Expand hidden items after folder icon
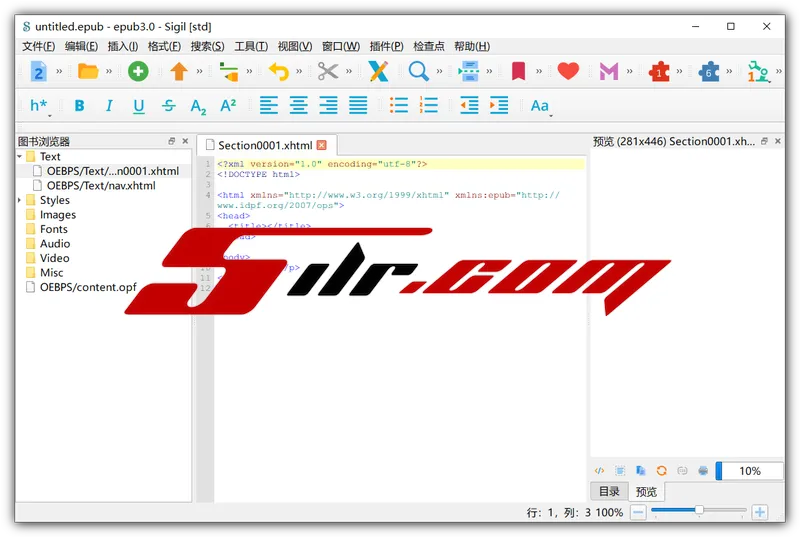The width and height of the screenshot is (800, 537). [x=109, y=71]
